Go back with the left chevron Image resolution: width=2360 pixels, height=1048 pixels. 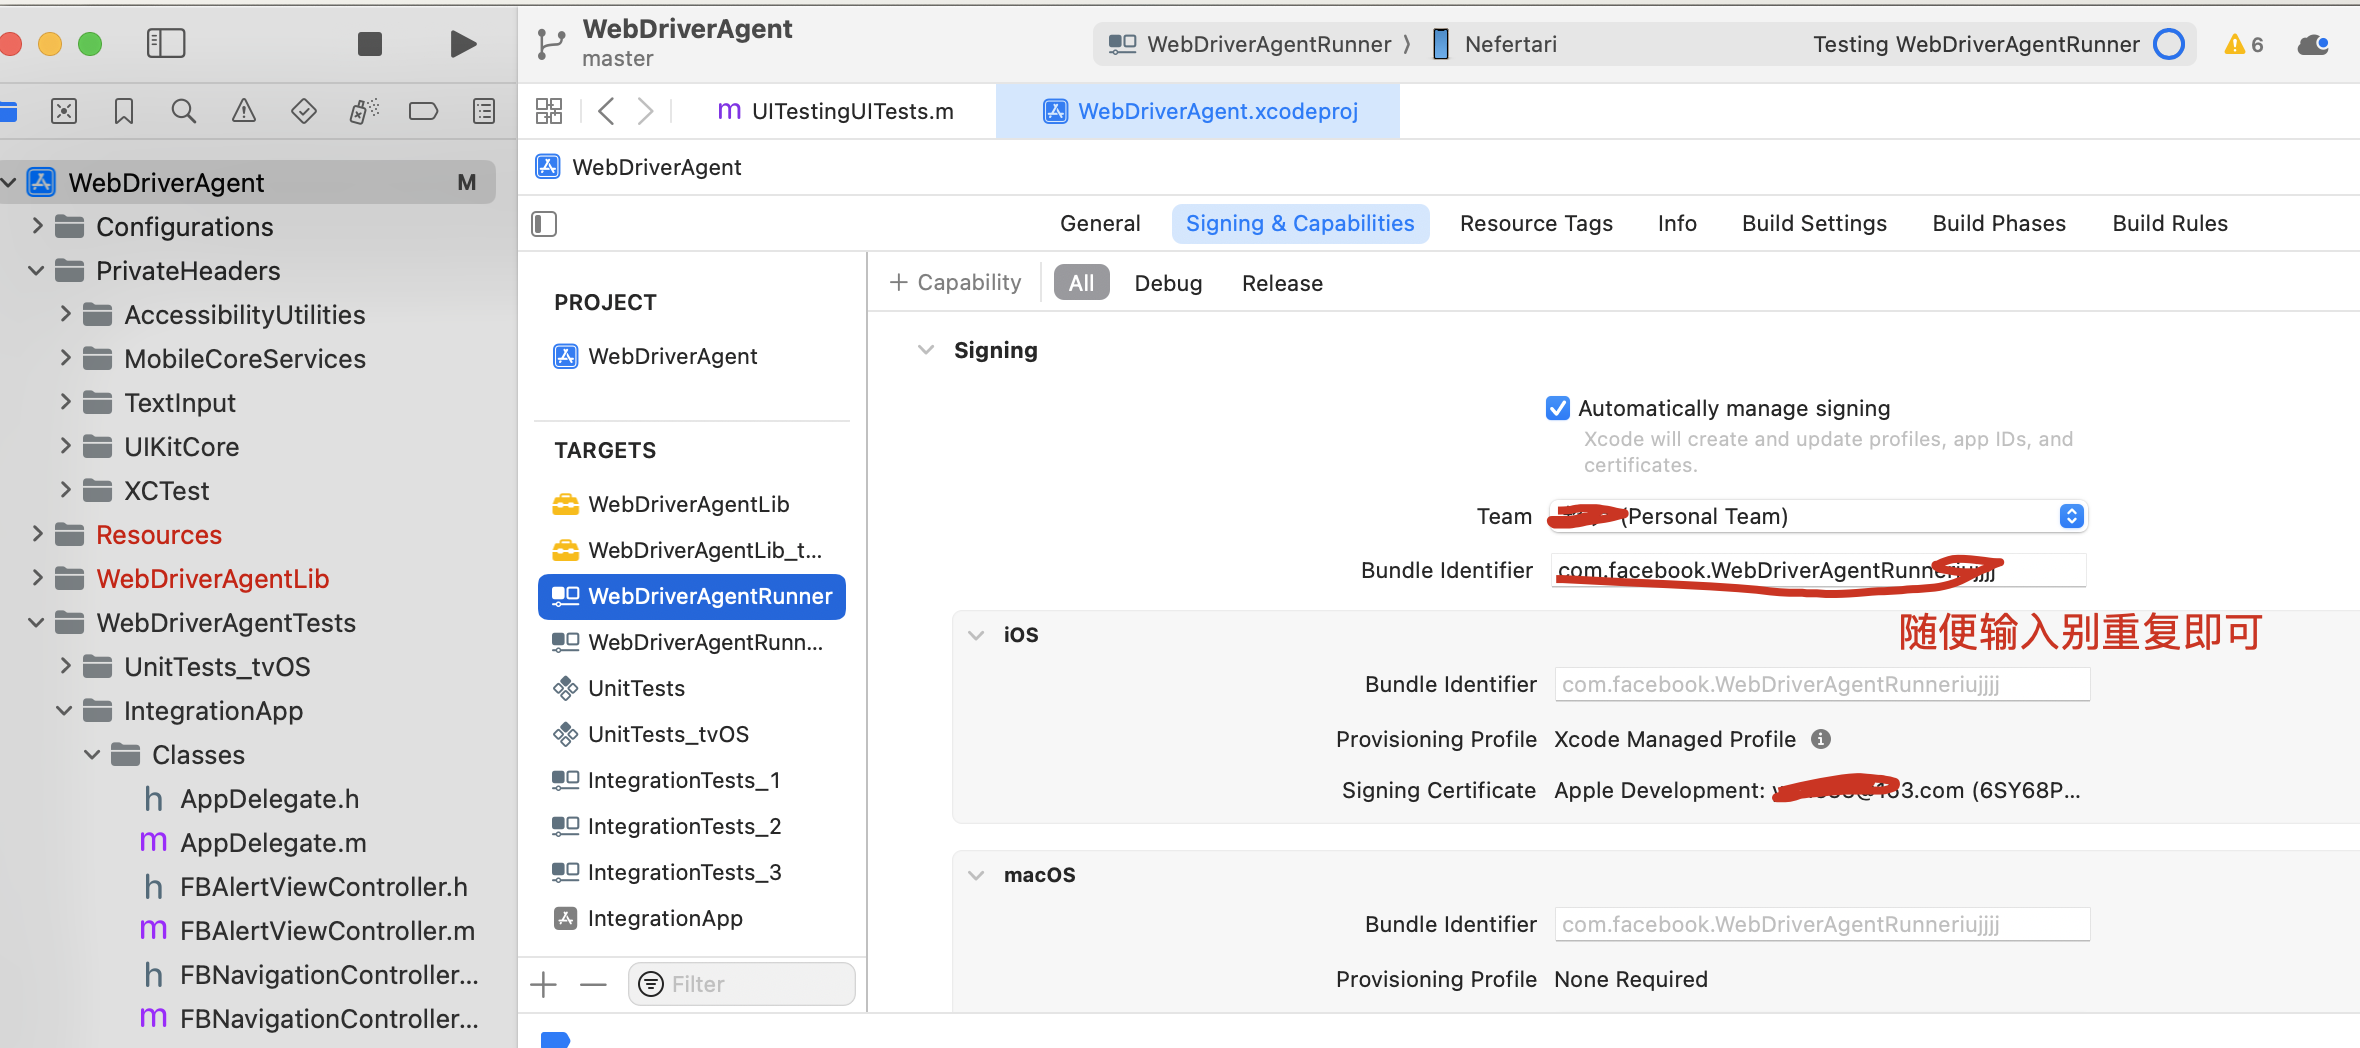click(606, 111)
